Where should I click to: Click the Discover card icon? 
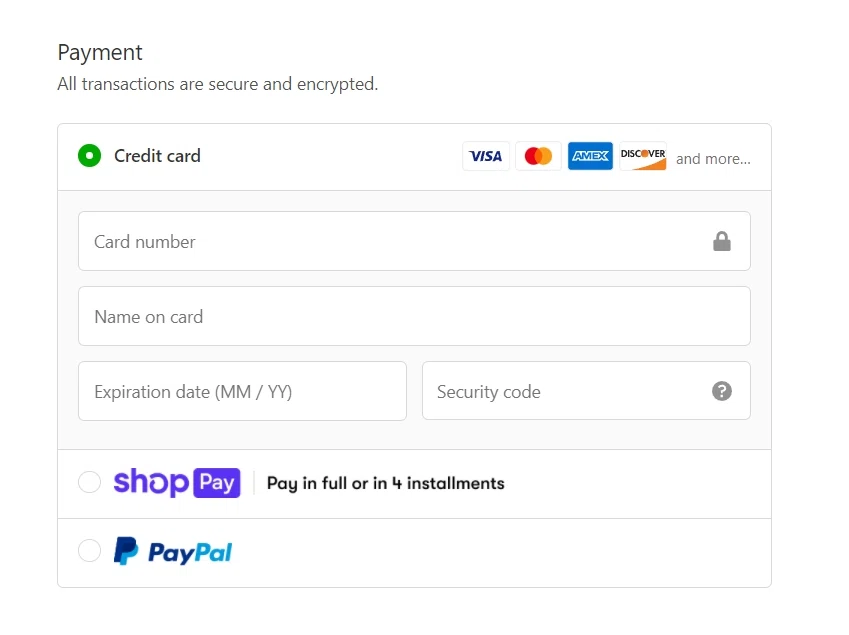[x=642, y=156]
